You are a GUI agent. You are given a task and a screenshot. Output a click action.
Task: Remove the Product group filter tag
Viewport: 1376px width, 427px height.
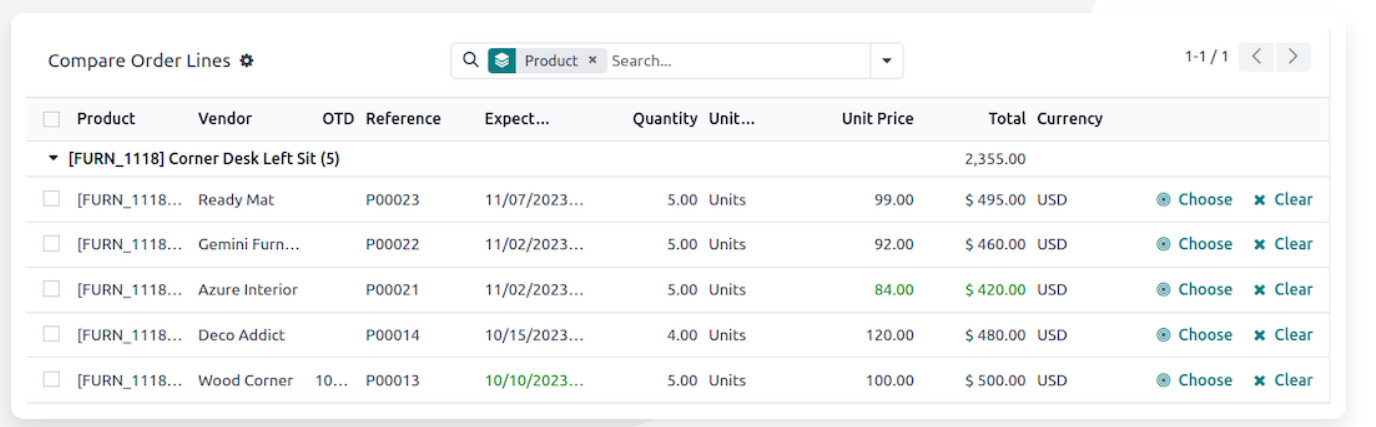coord(592,60)
